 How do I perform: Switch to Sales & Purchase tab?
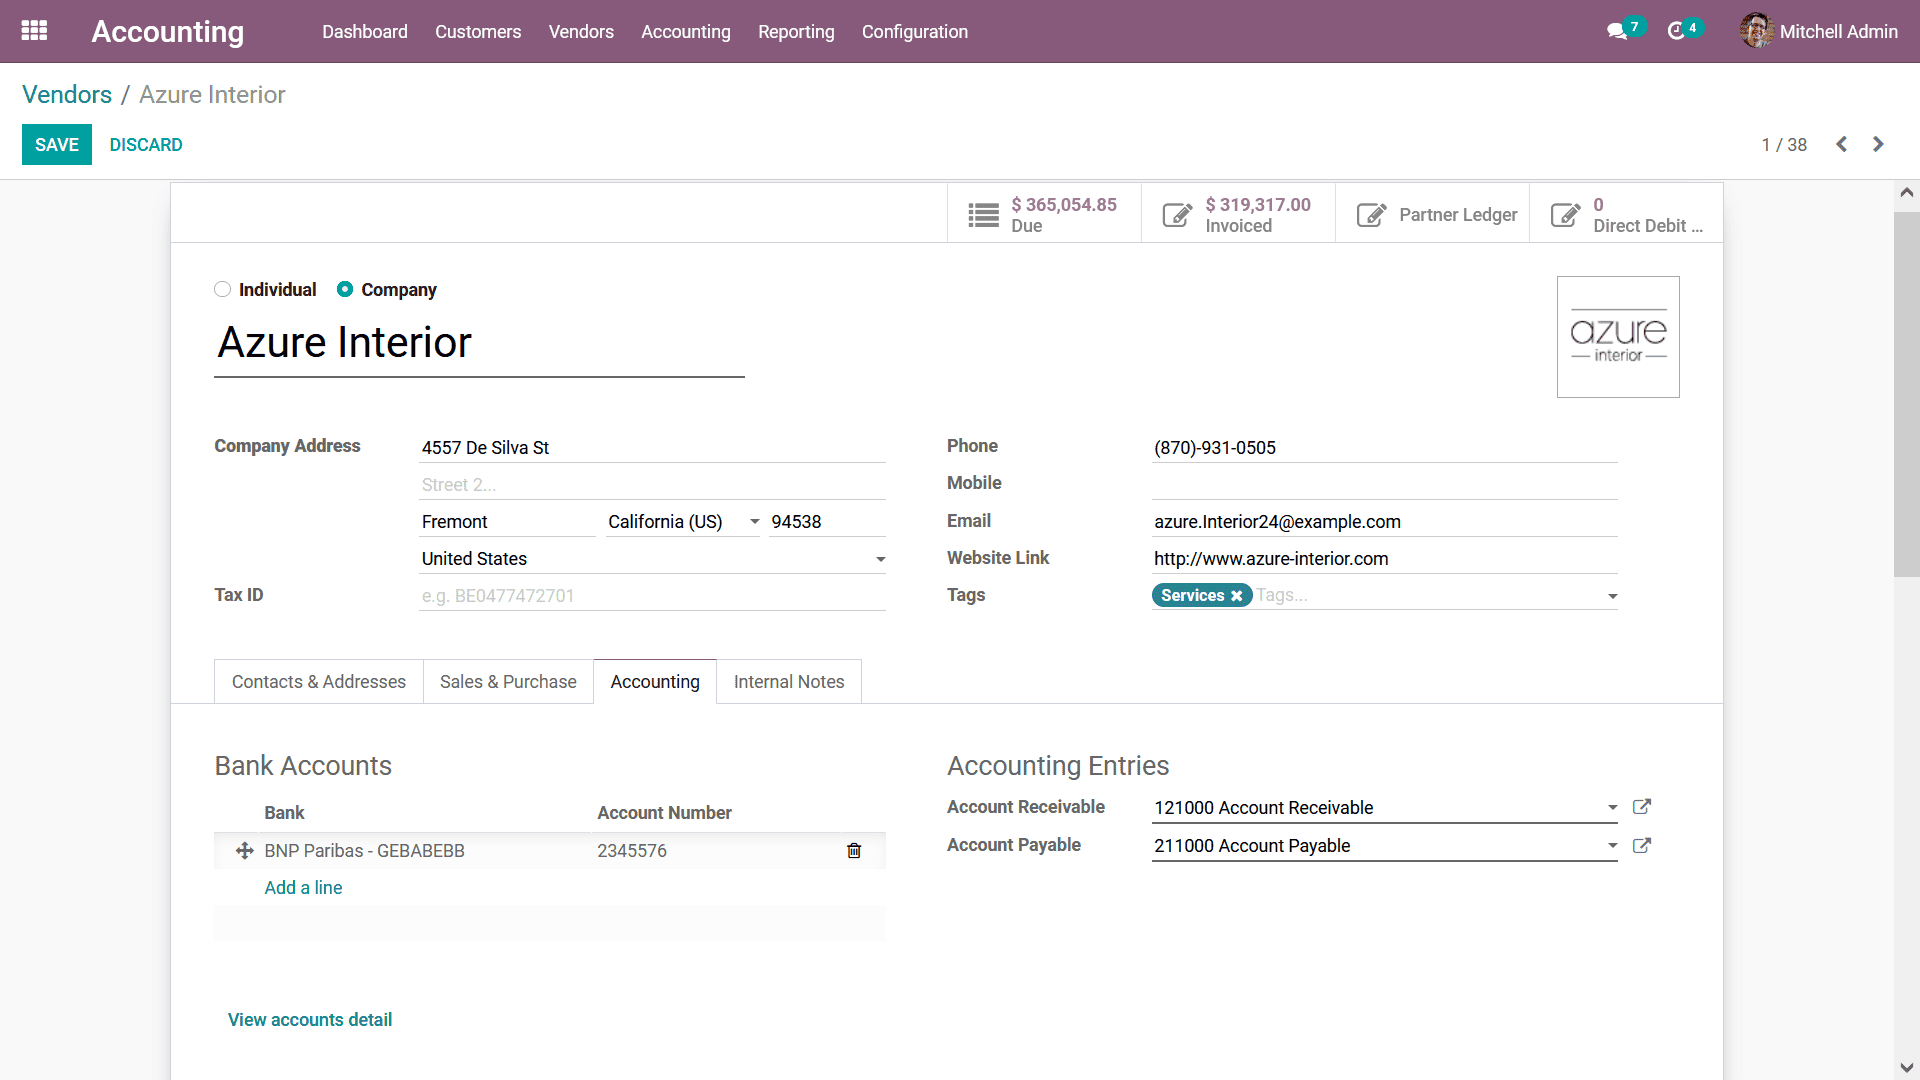tap(508, 682)
